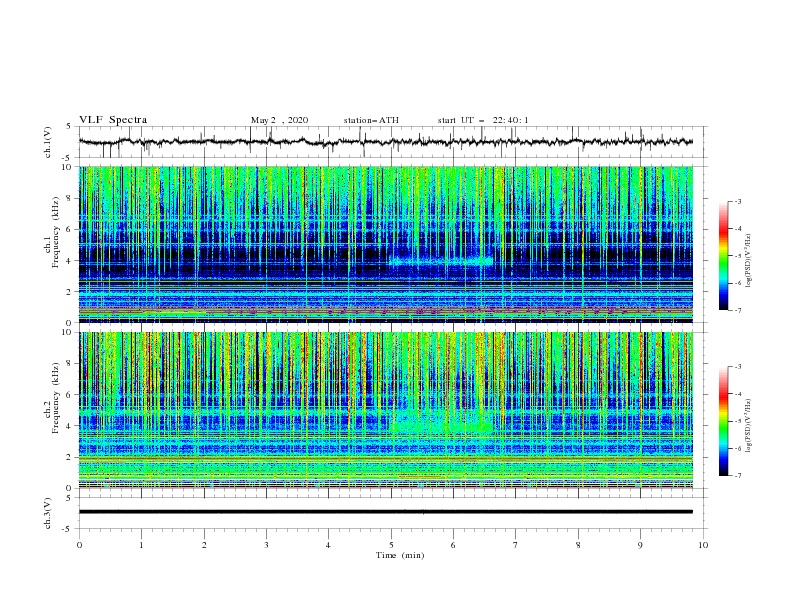Click the "2" tick label on time axis
792x612 pixels.
pyautogui.click(x=204, y=545)
